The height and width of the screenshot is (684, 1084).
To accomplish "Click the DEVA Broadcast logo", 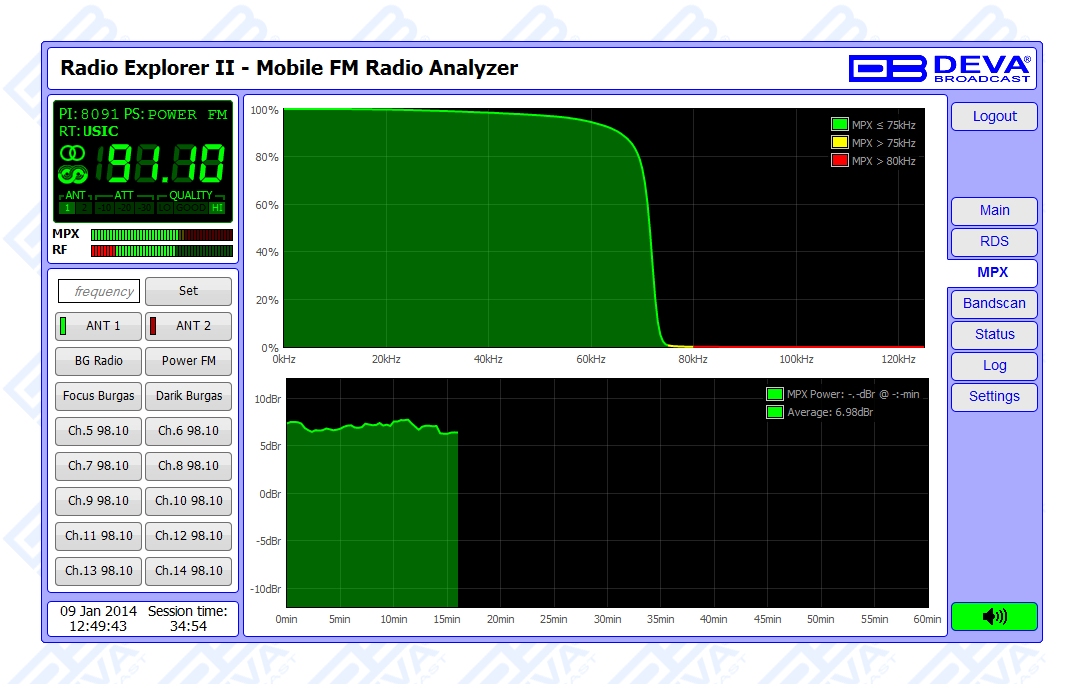I will click(x=939, y=68).
